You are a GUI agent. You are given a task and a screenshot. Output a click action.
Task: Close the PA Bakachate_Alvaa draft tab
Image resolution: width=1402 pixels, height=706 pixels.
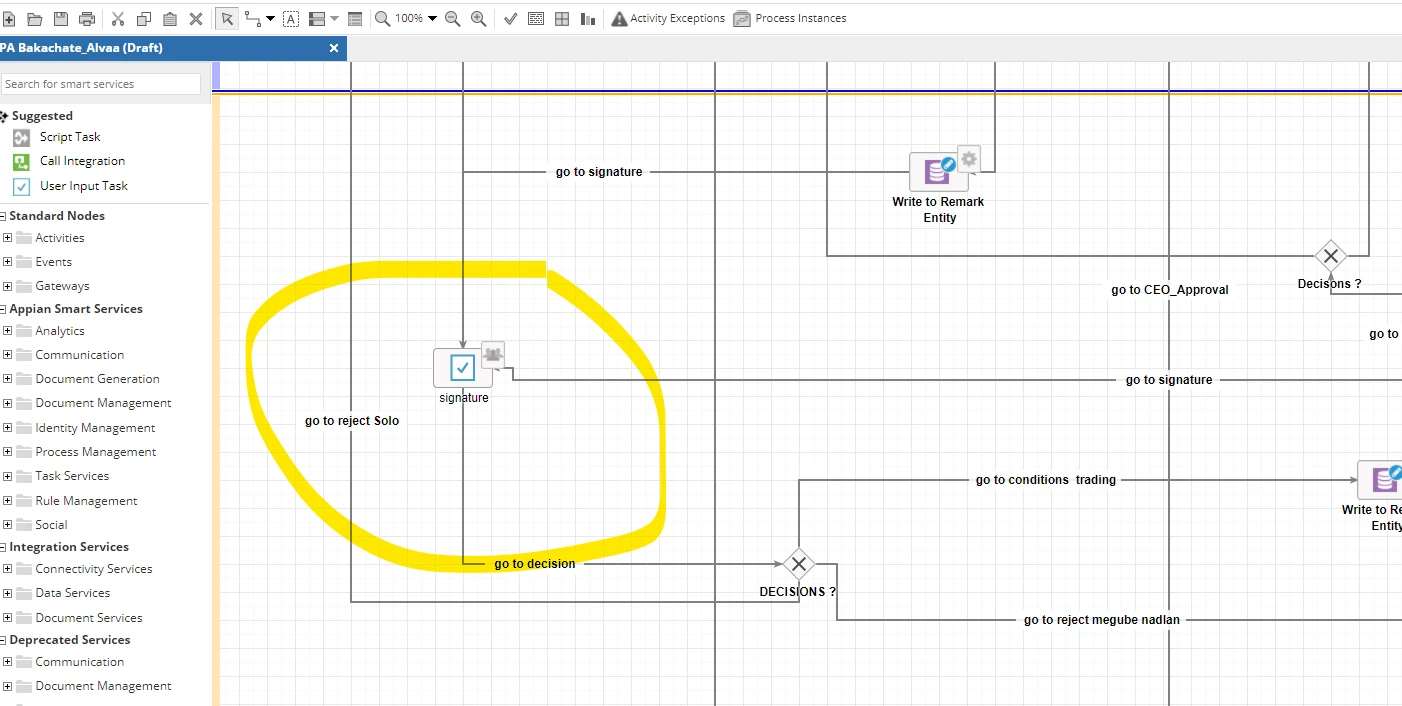point(334,48)
